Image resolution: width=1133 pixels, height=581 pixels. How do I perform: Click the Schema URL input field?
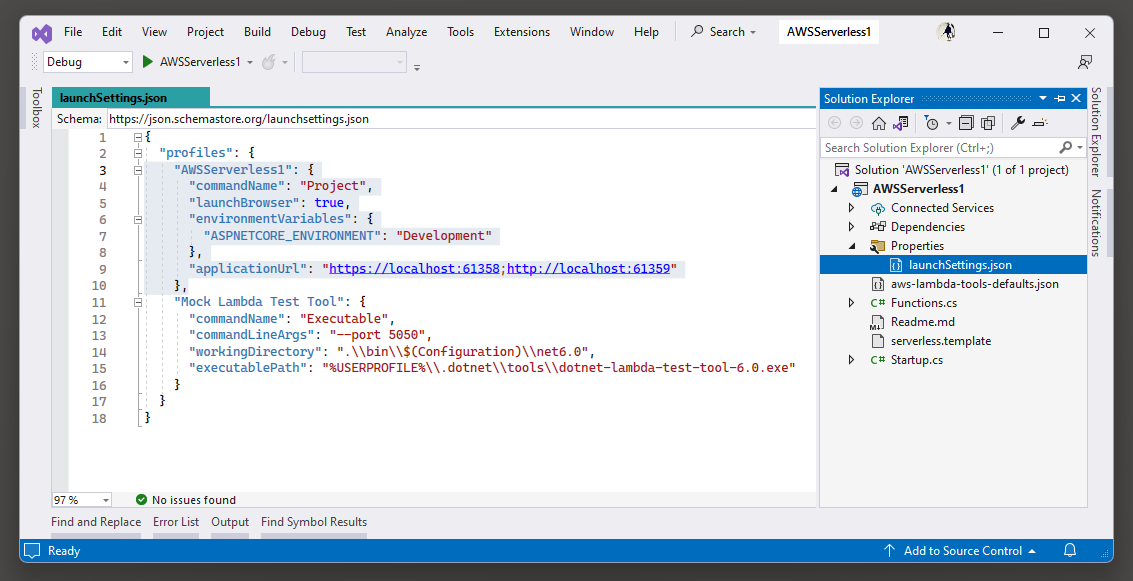(x=461, y=119)
